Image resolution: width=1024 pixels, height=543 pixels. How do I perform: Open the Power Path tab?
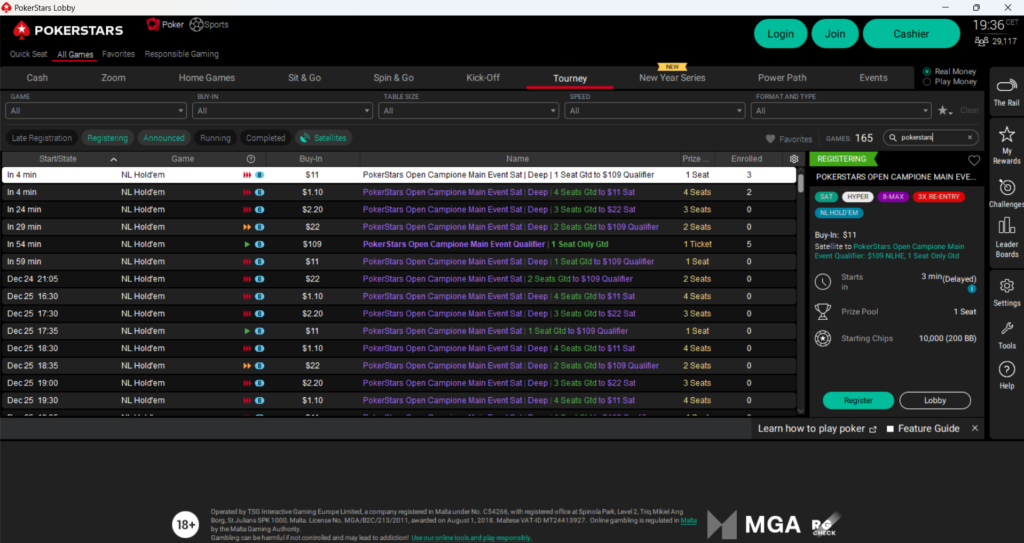(782, 77)
